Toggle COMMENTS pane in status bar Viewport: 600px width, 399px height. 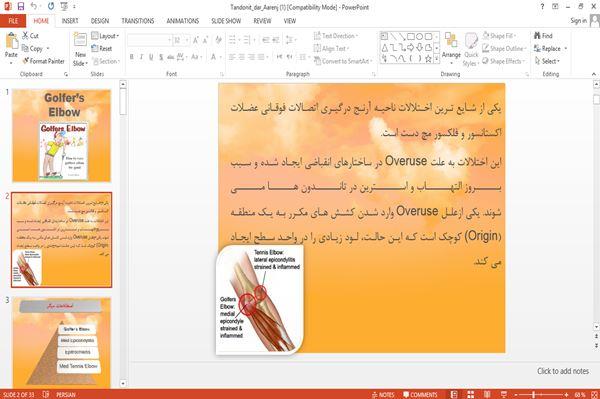420,394
